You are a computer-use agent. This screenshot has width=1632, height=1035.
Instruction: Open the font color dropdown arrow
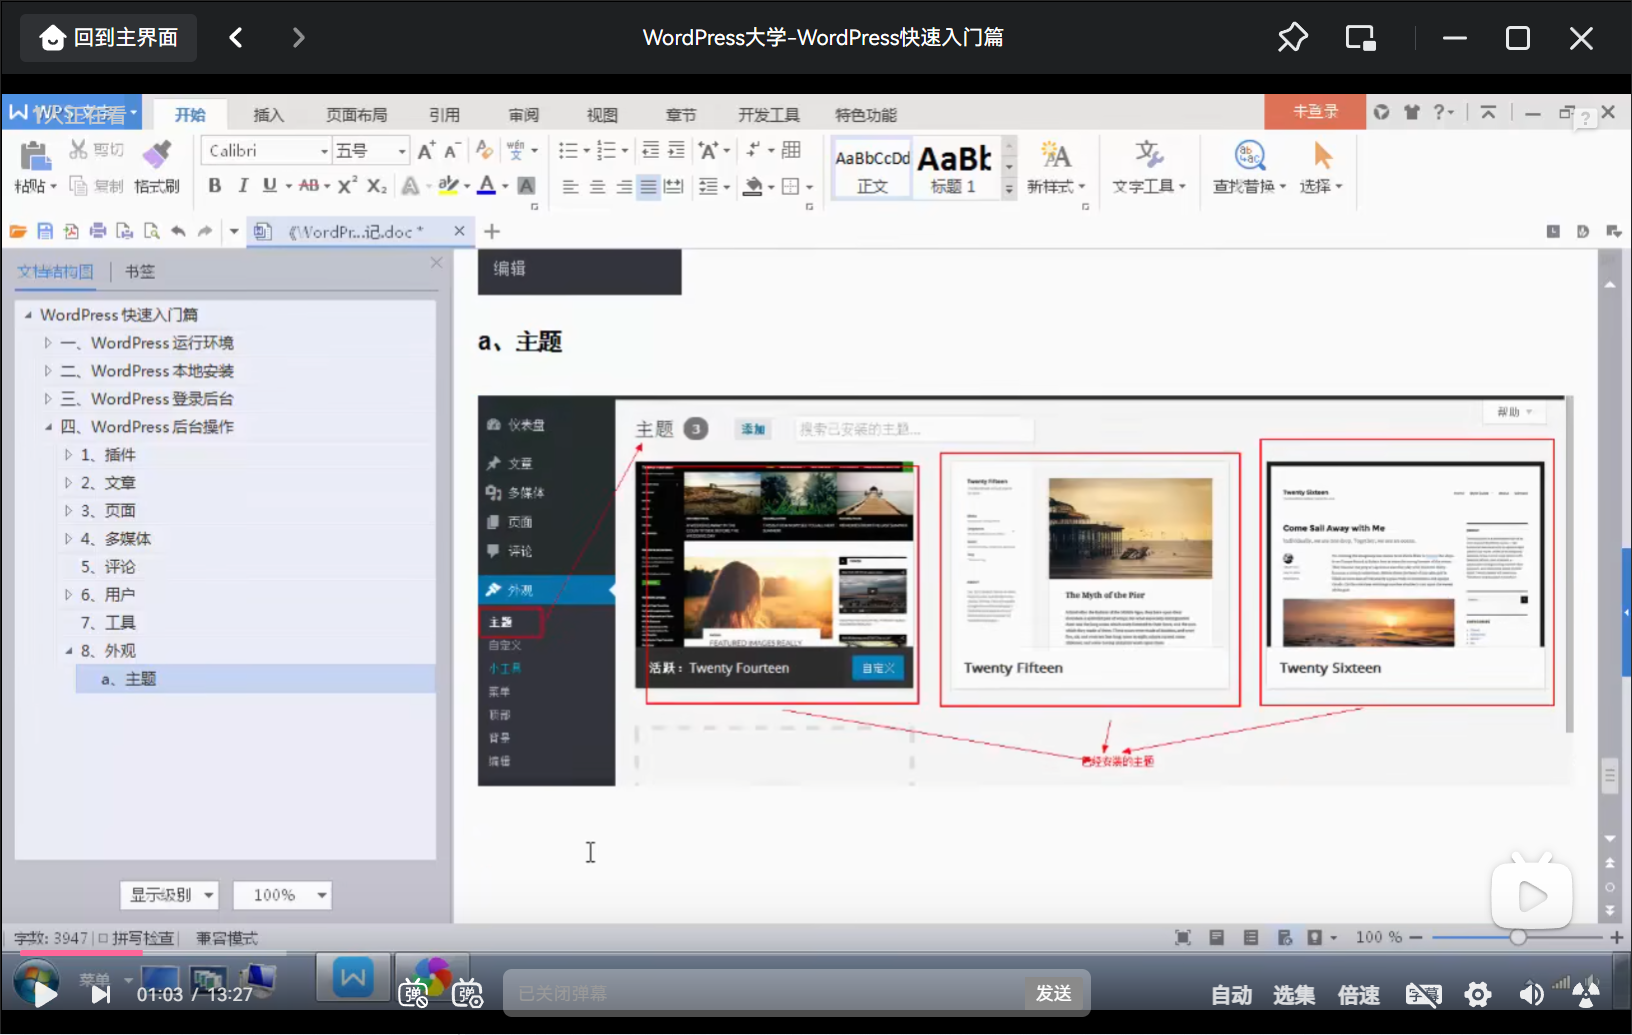pyautogui.click(x=505, y=187)
